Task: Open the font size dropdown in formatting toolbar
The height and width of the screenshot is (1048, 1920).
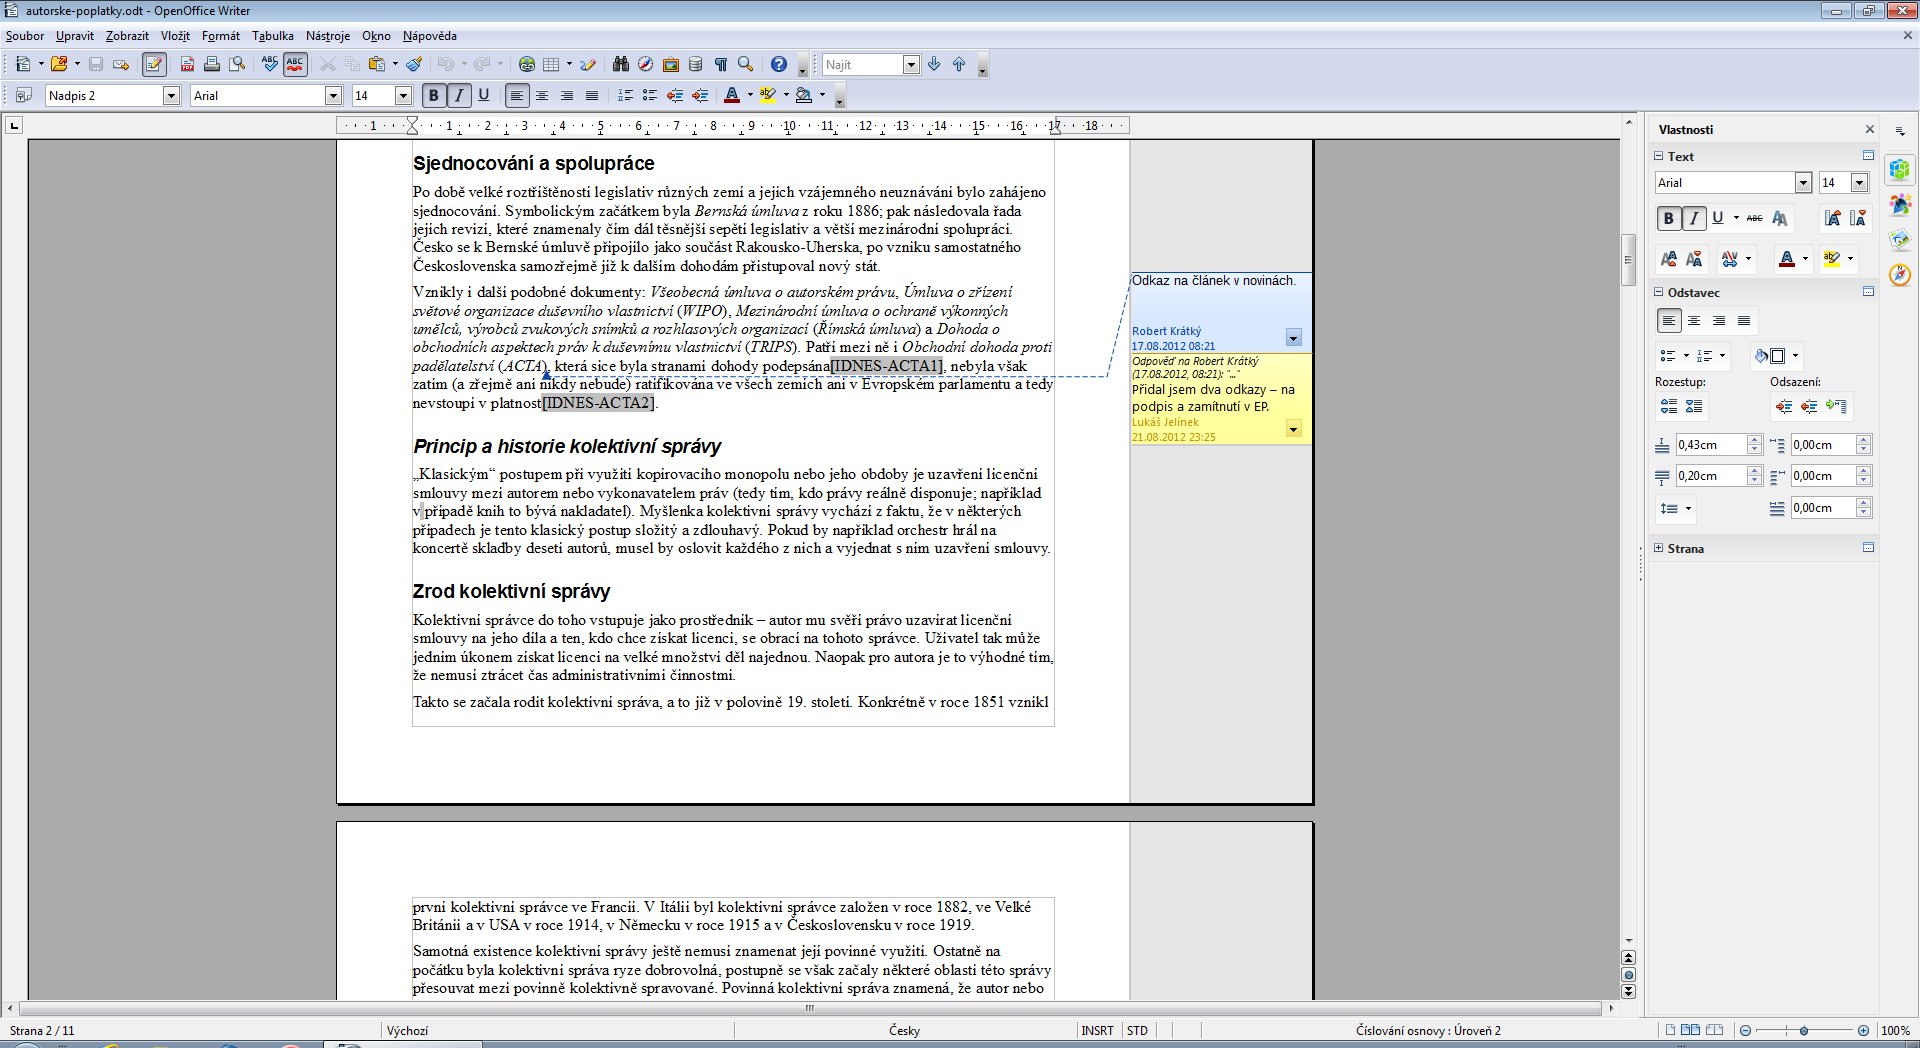Action: (404, 96)
